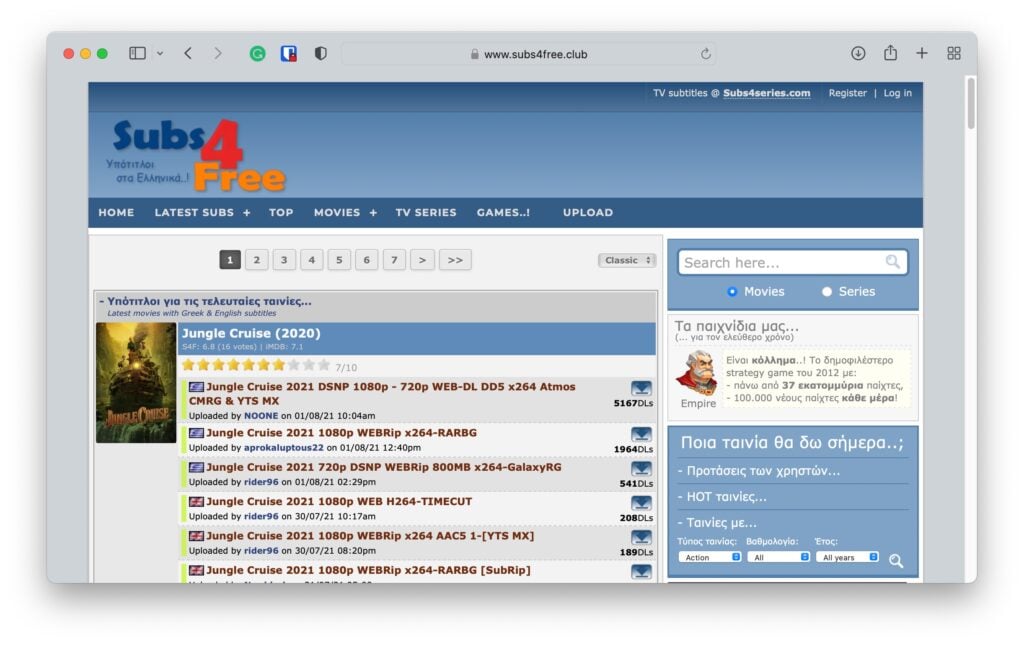Open the Classic view dropdown
Image resolution: width=1024 pixels, height=645 pixels.
627,260
